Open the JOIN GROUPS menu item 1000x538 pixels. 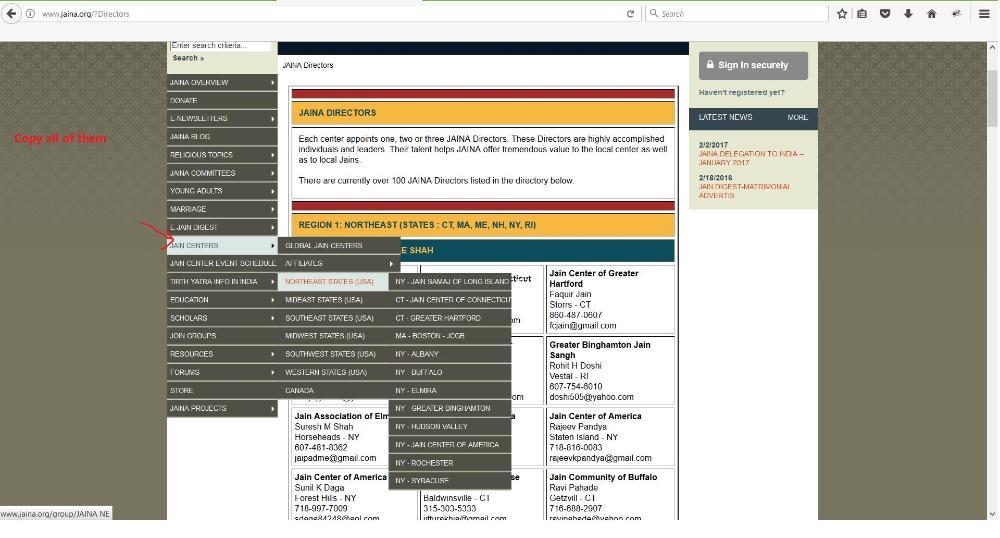pyautogui.click(x=222, y=335)
